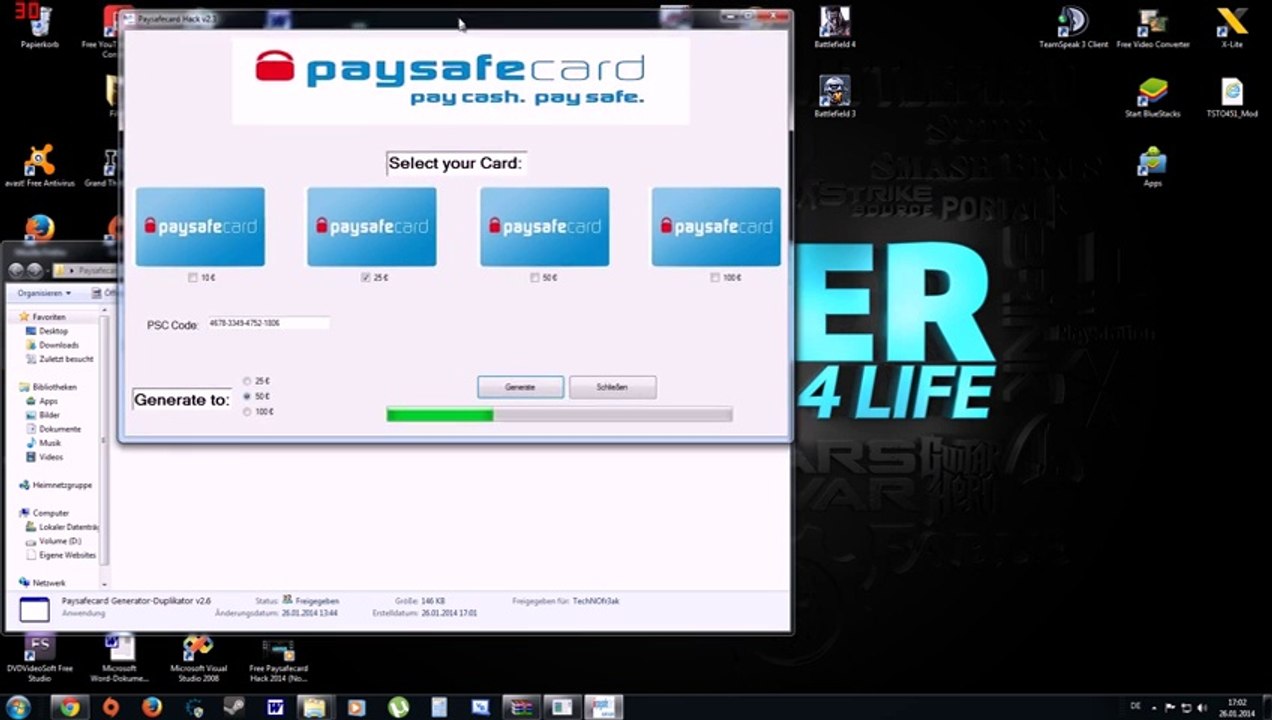Uncheck the 25 € card checkbox
This screenshot has height=720, width=1272.
366,278
